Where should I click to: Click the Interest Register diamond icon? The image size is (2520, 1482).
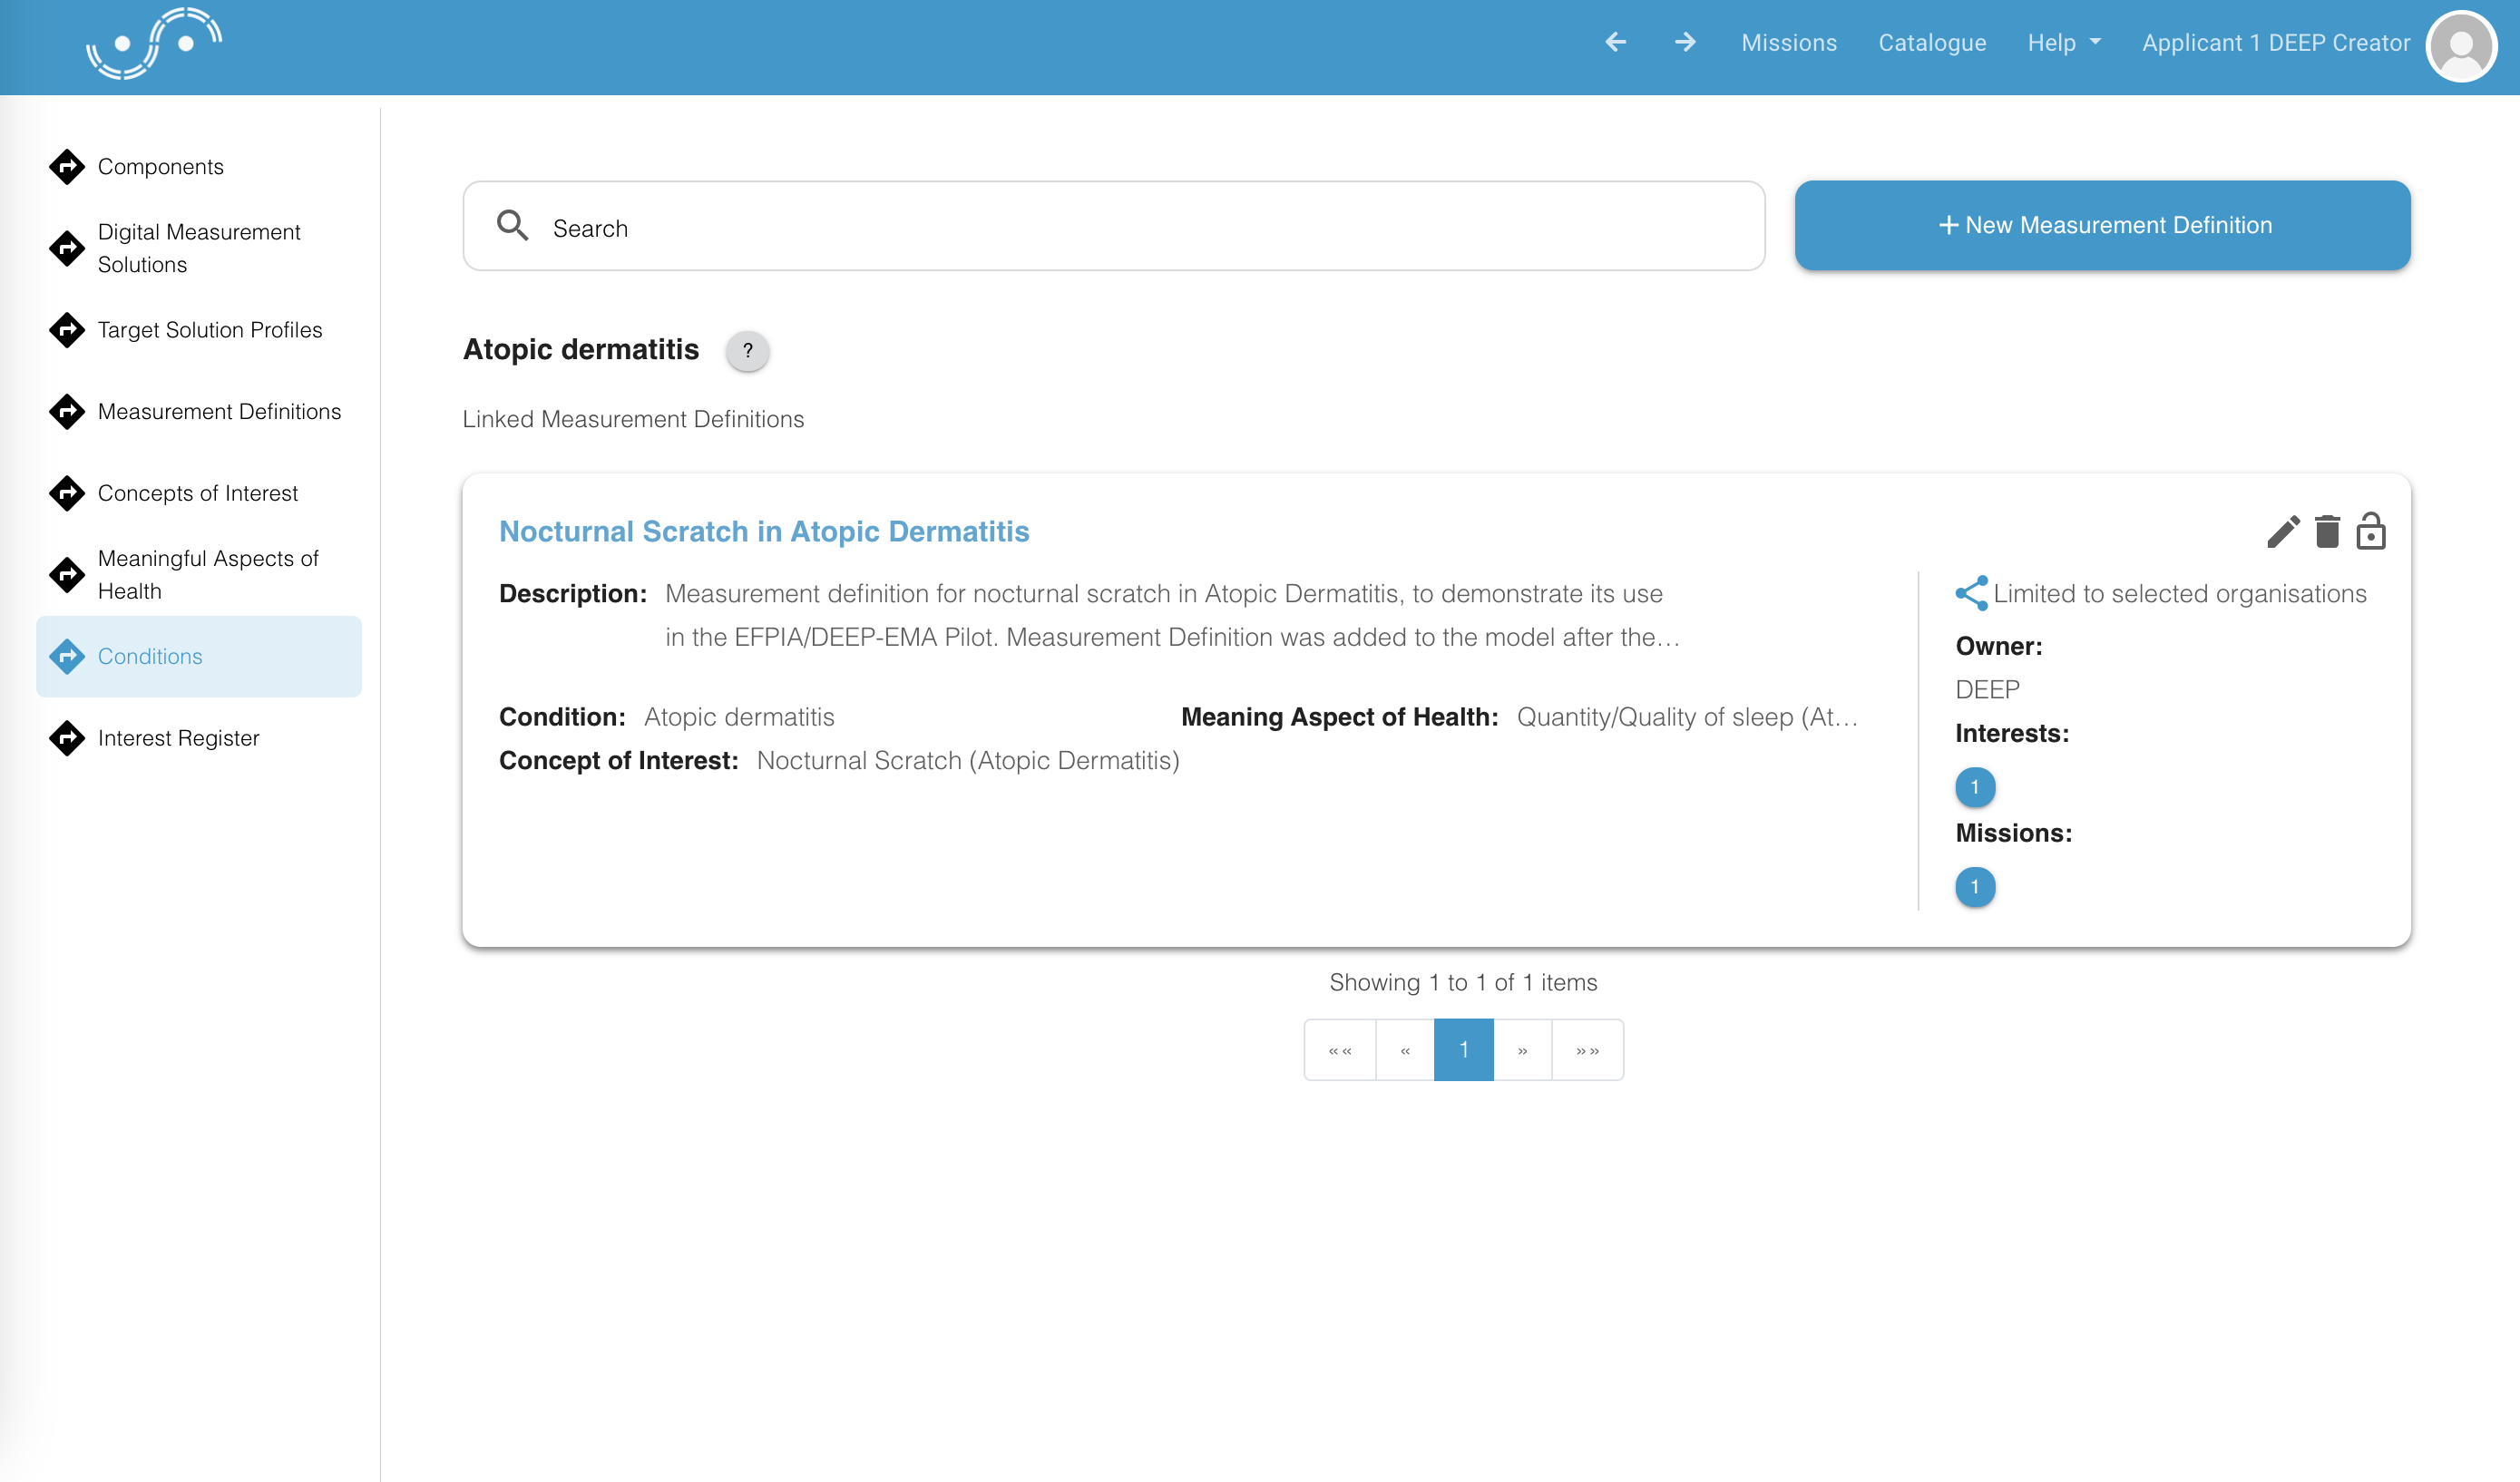point(67,738)
